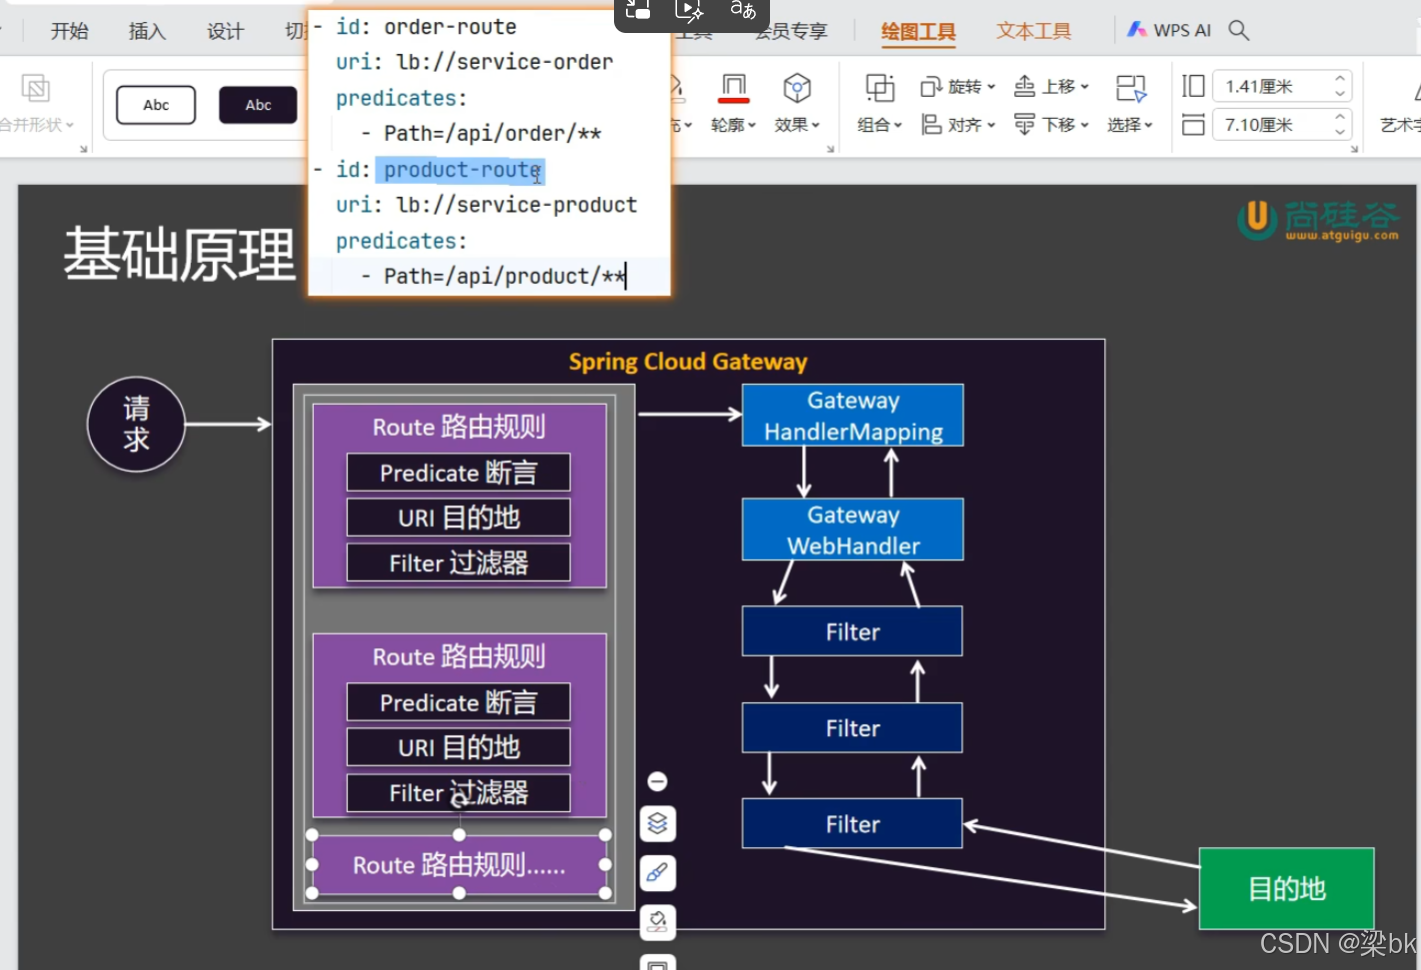Click the id: order-route line
Image resolution: width=1421 pixels, height=970 pixels.
pos(427,27)
